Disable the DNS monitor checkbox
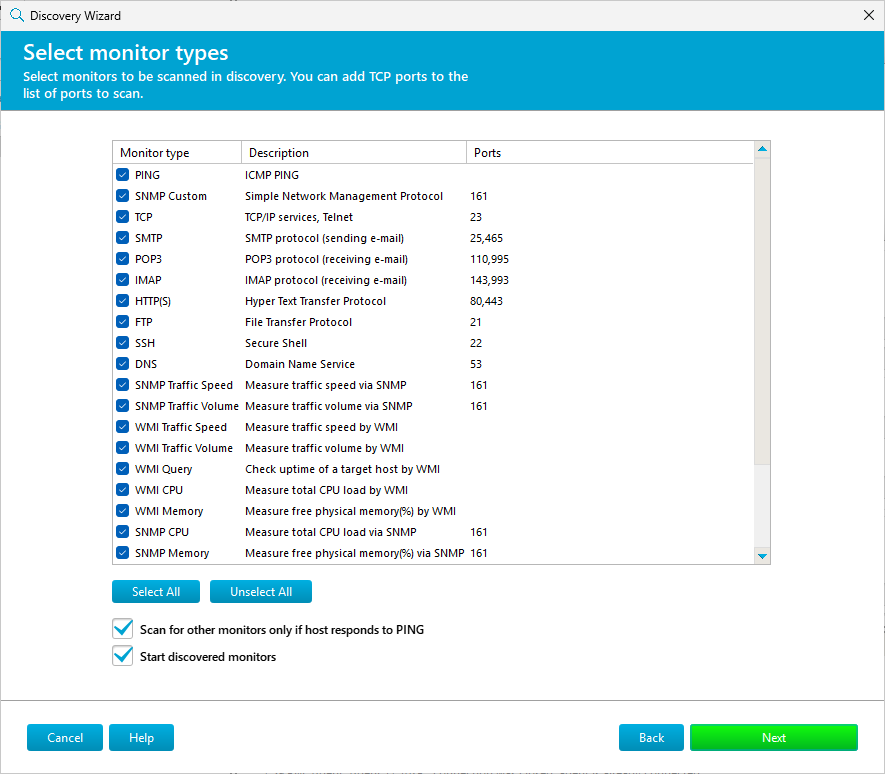Screen dimensions: 885x774 [122, 364]
